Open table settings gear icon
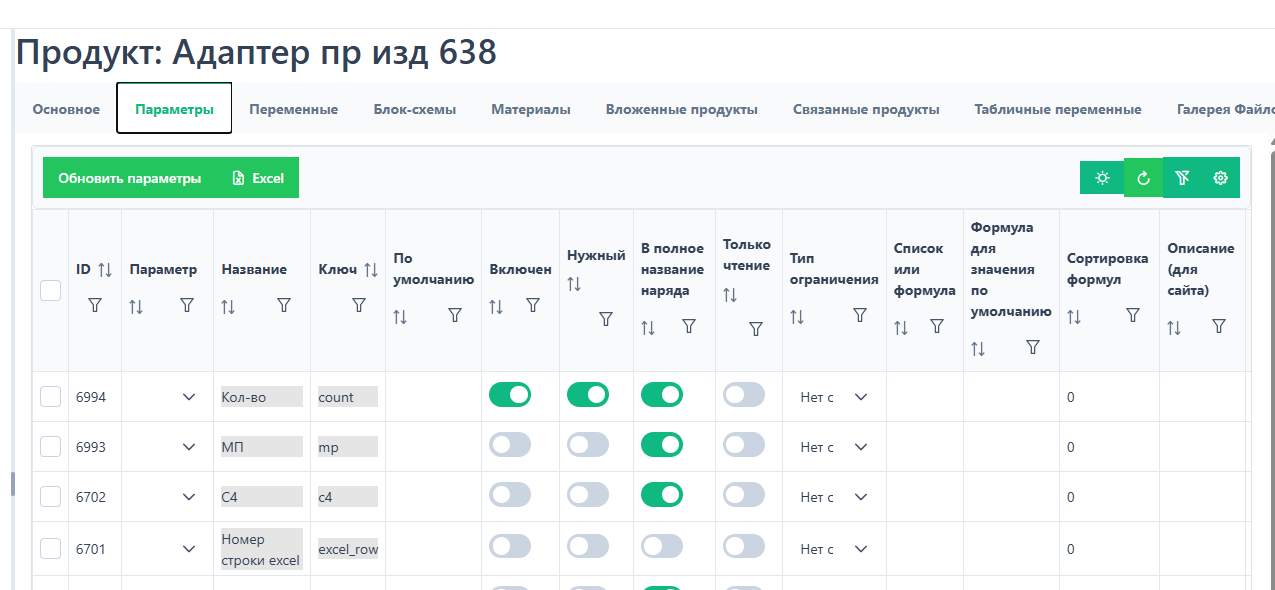This screenshot has height=590, width=1275. (1220, 178)
